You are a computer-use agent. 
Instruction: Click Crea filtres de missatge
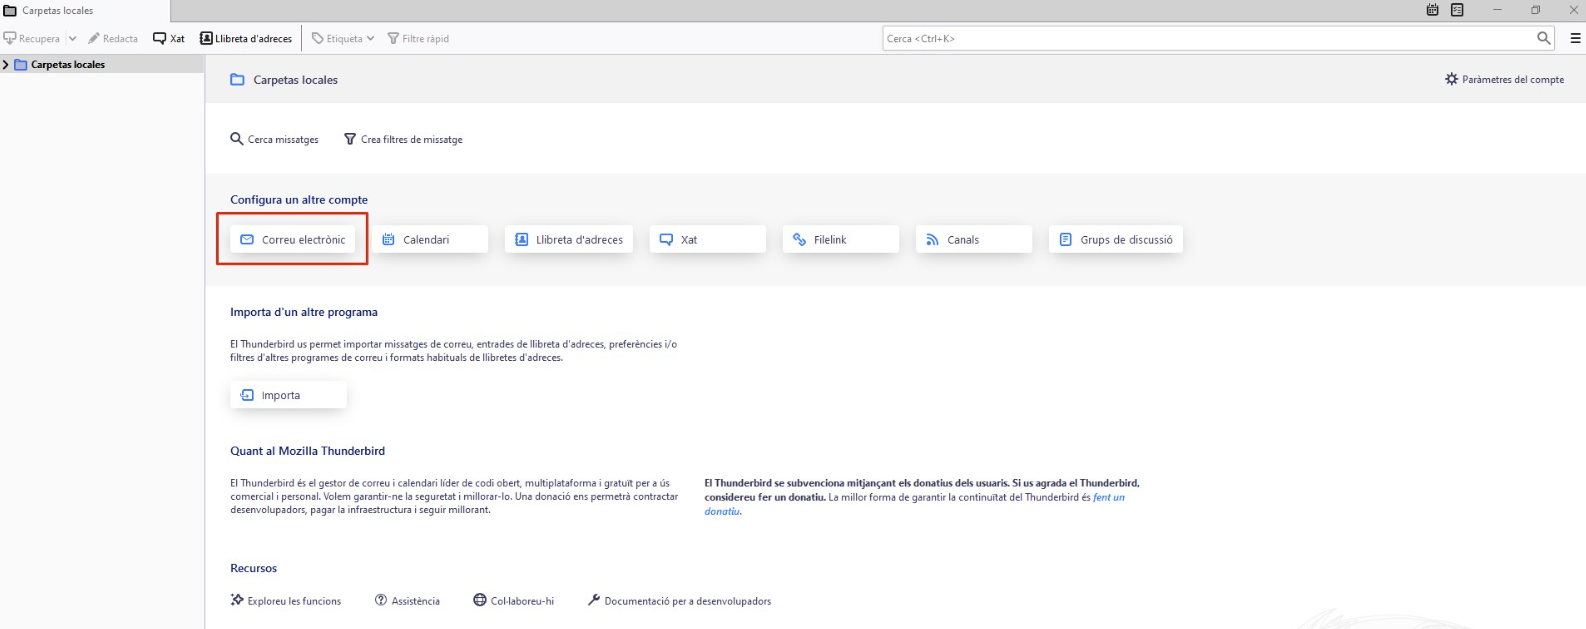403,139
